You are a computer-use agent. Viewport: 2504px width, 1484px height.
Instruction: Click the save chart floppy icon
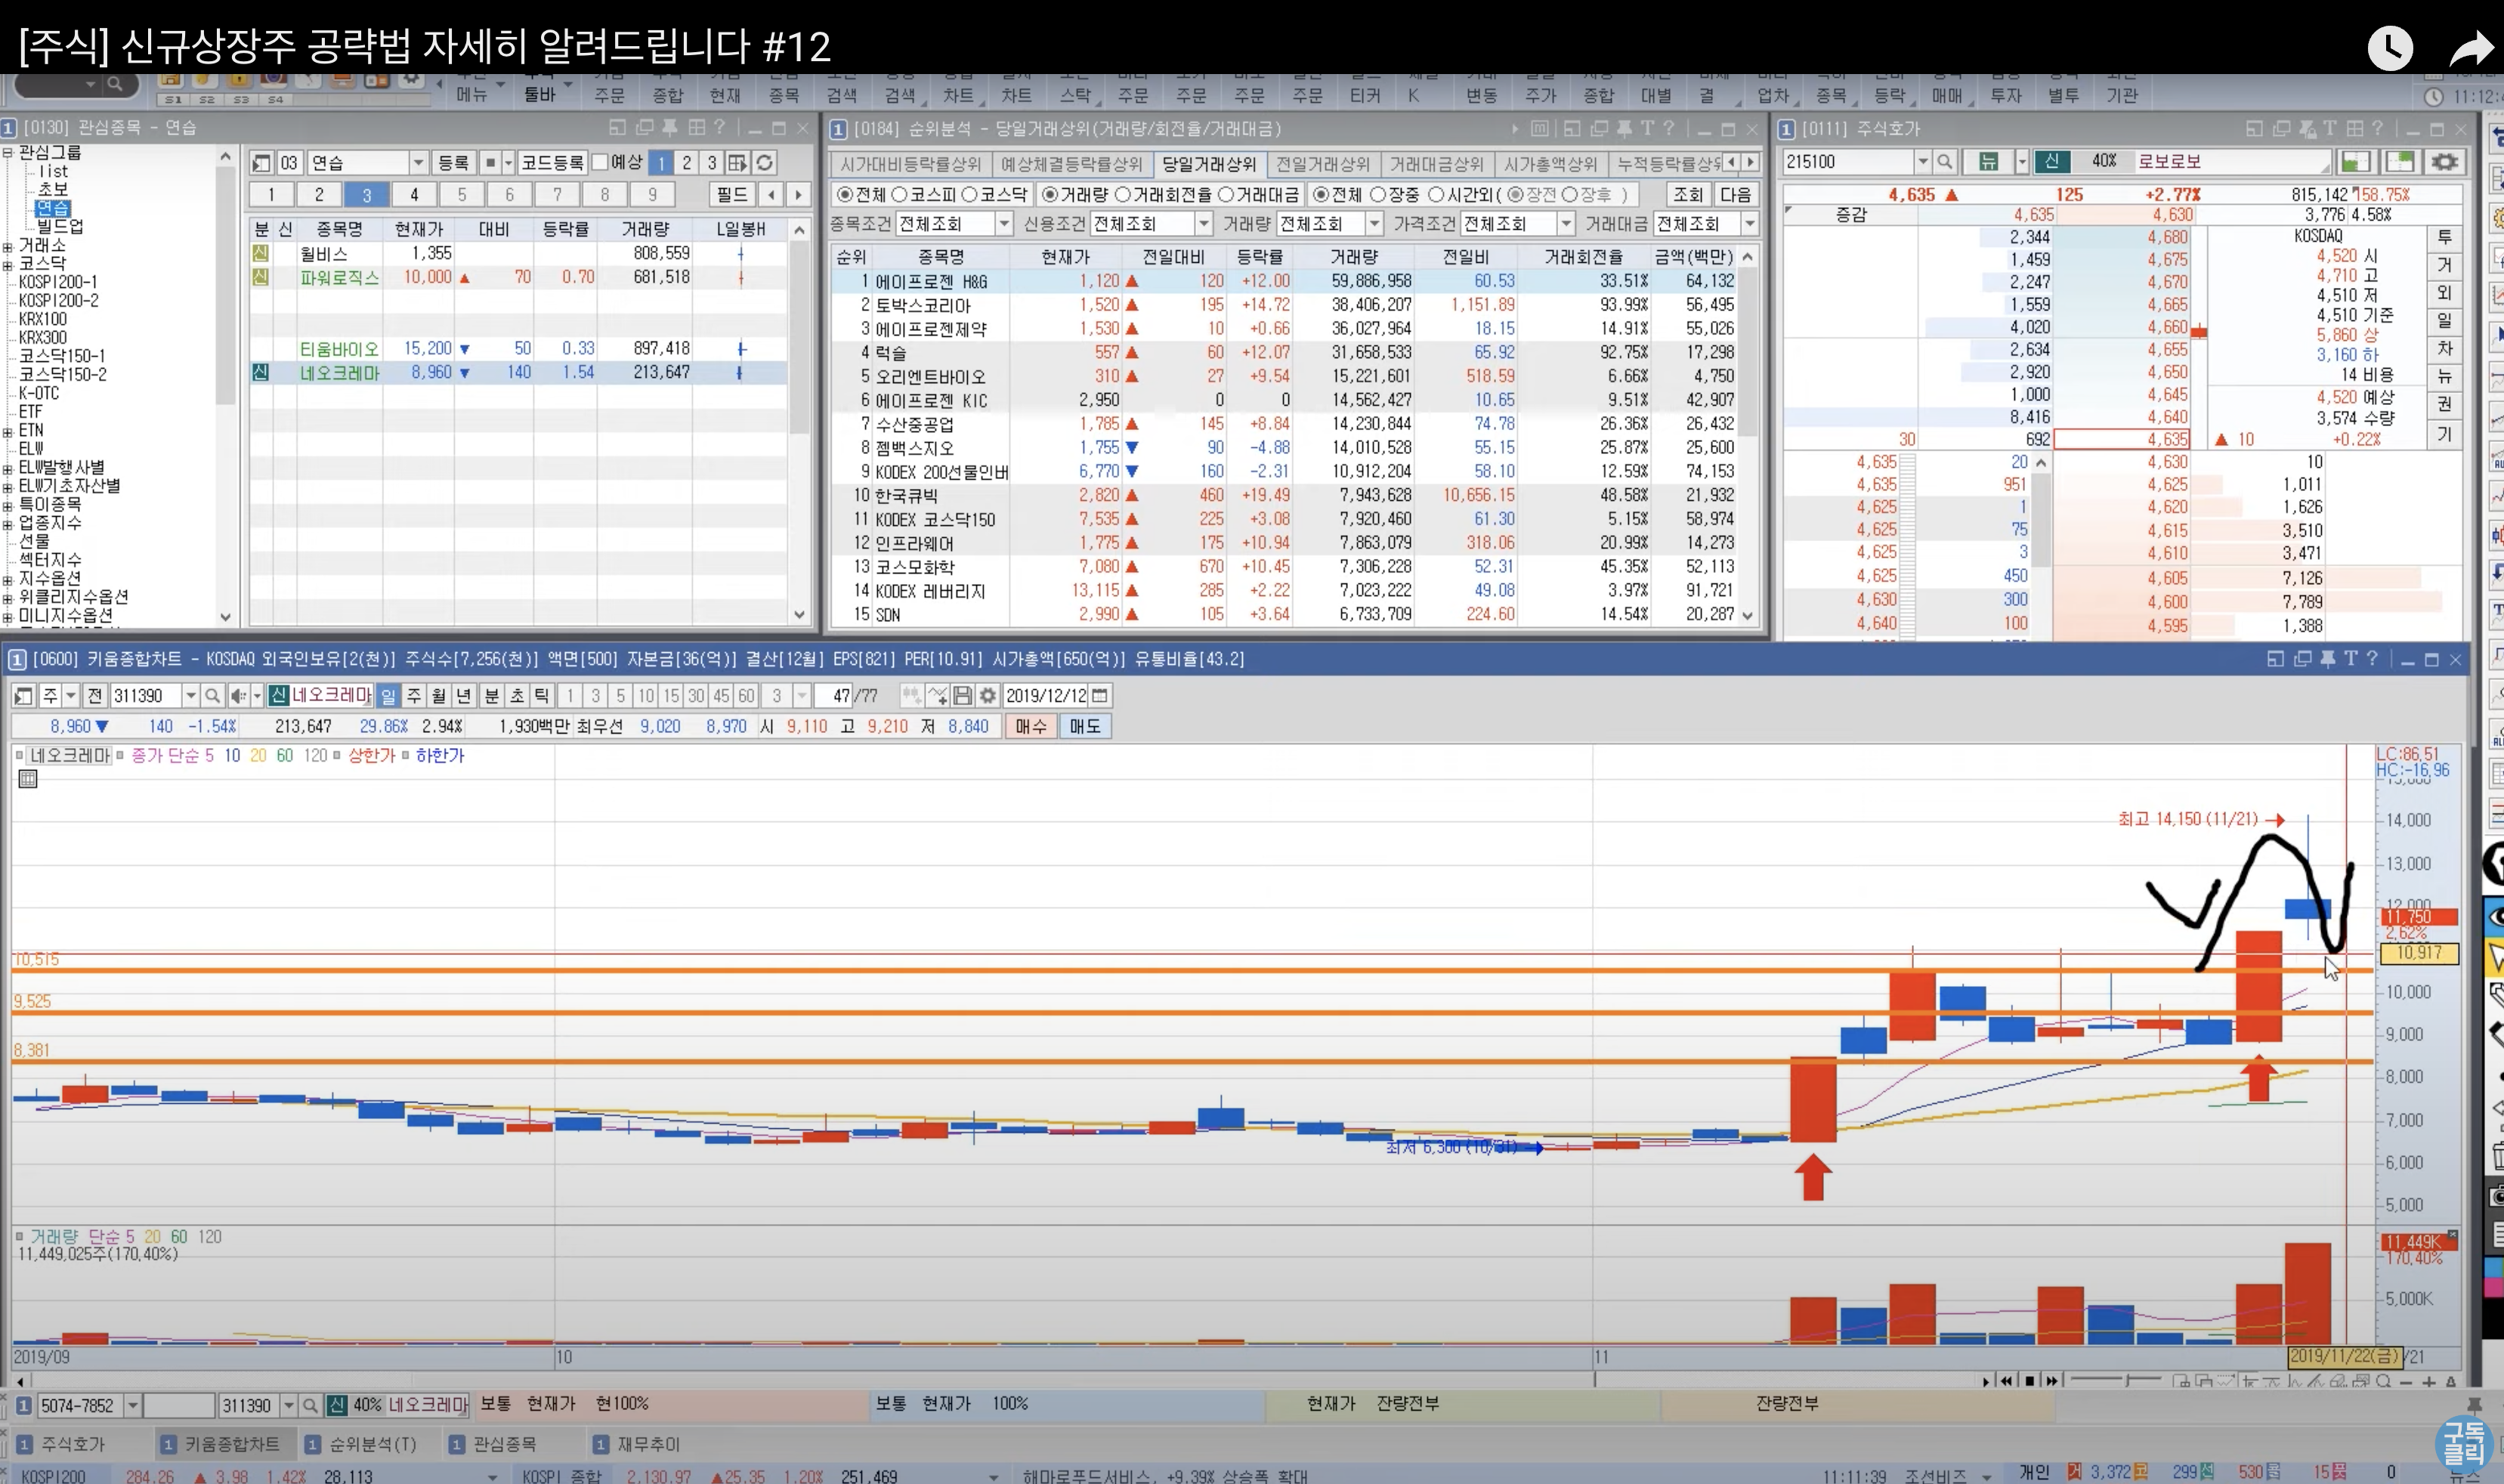(963, 696)
